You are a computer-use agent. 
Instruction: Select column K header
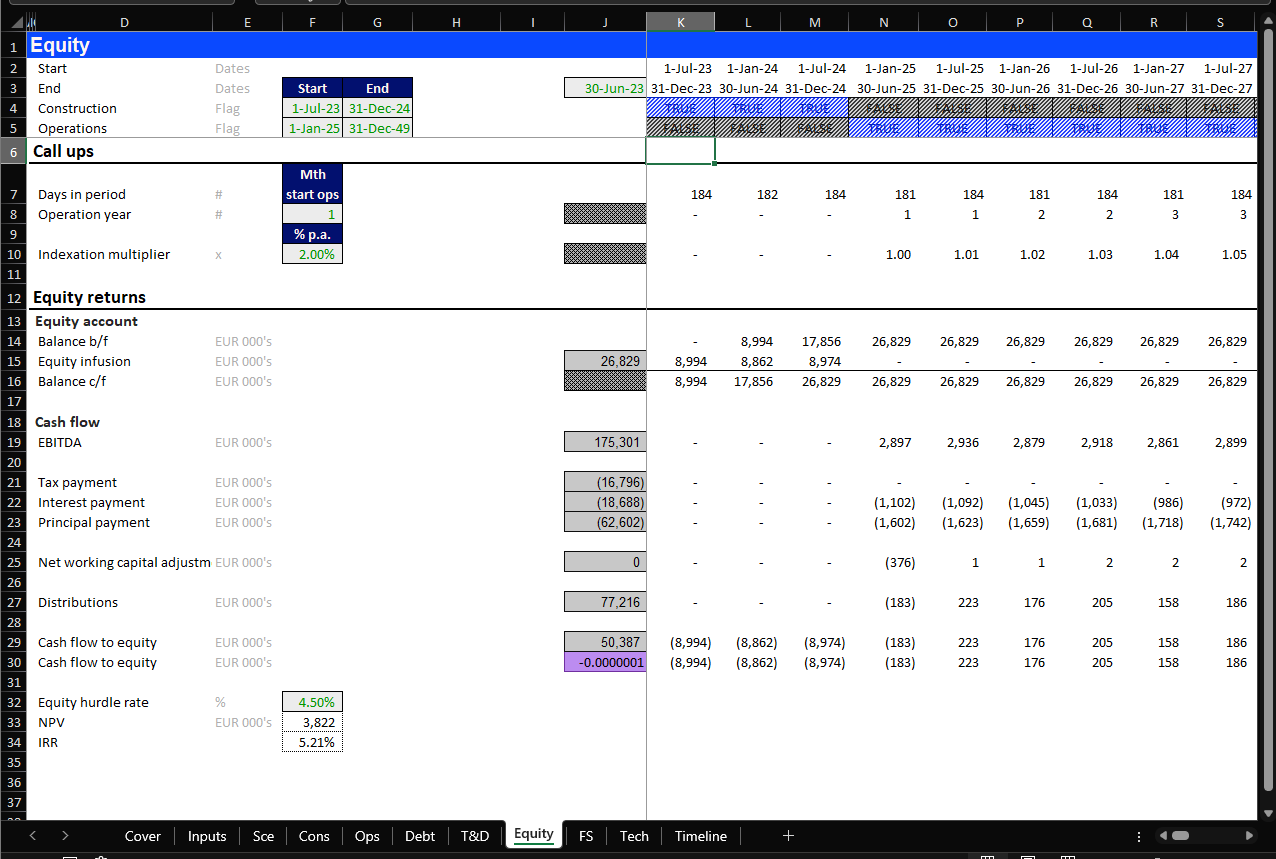pos(680,22)
